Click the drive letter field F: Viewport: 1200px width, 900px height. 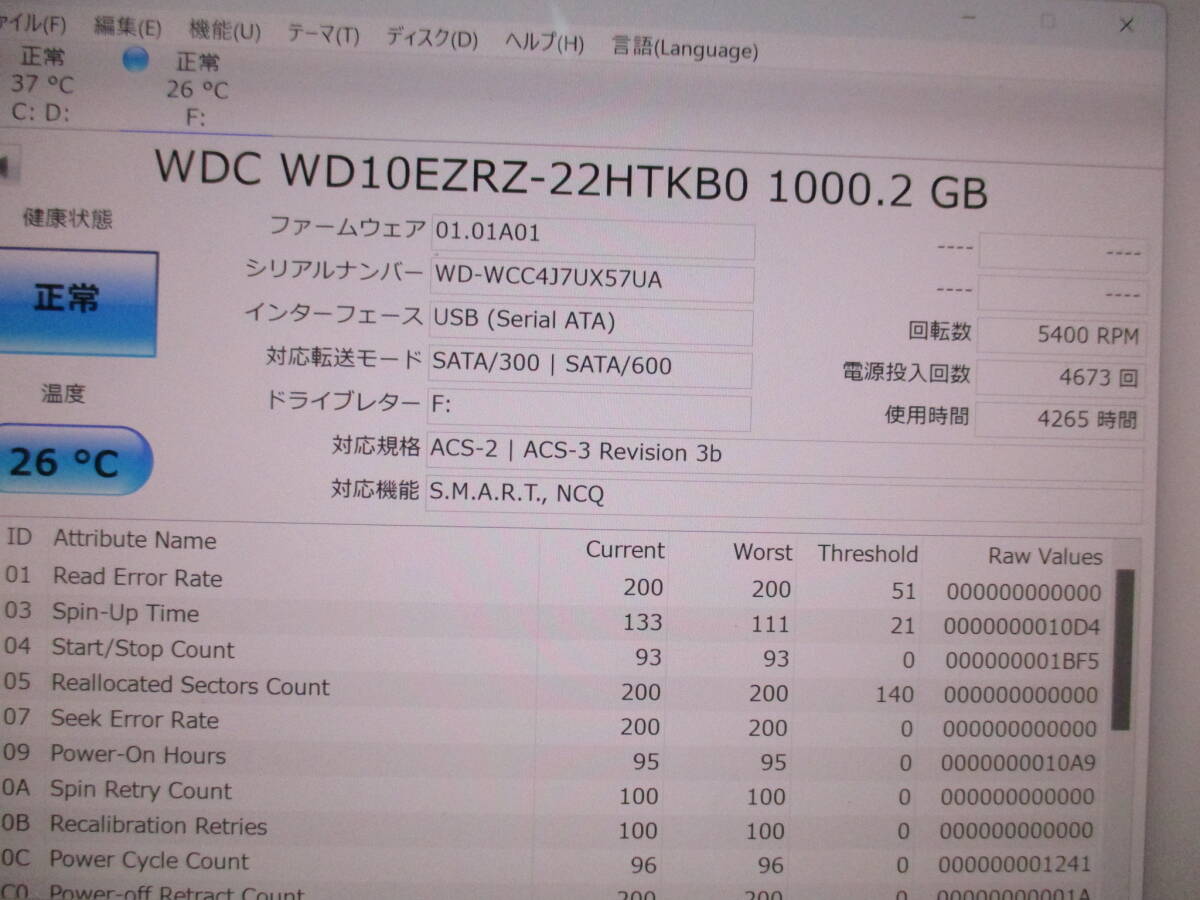point(589,412)
